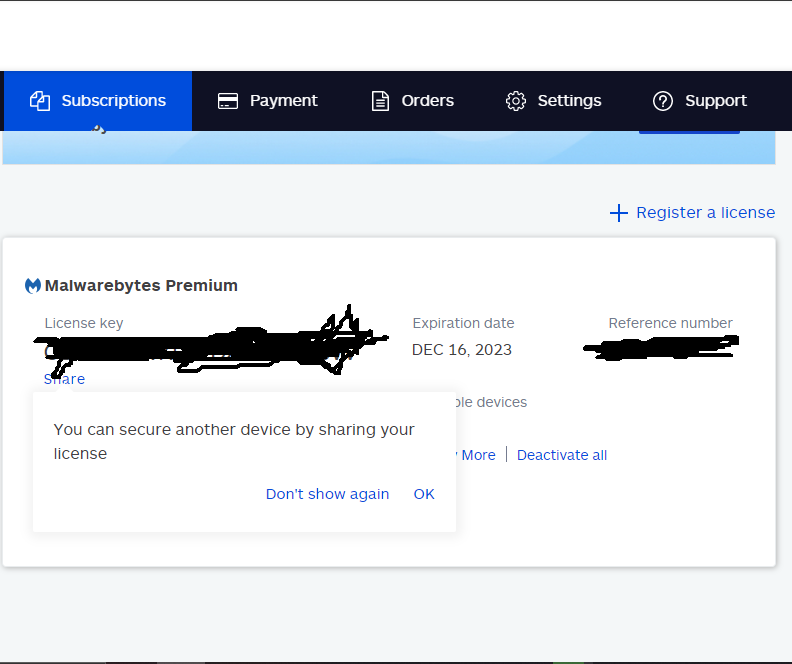Click the License key label

[84, 323]
